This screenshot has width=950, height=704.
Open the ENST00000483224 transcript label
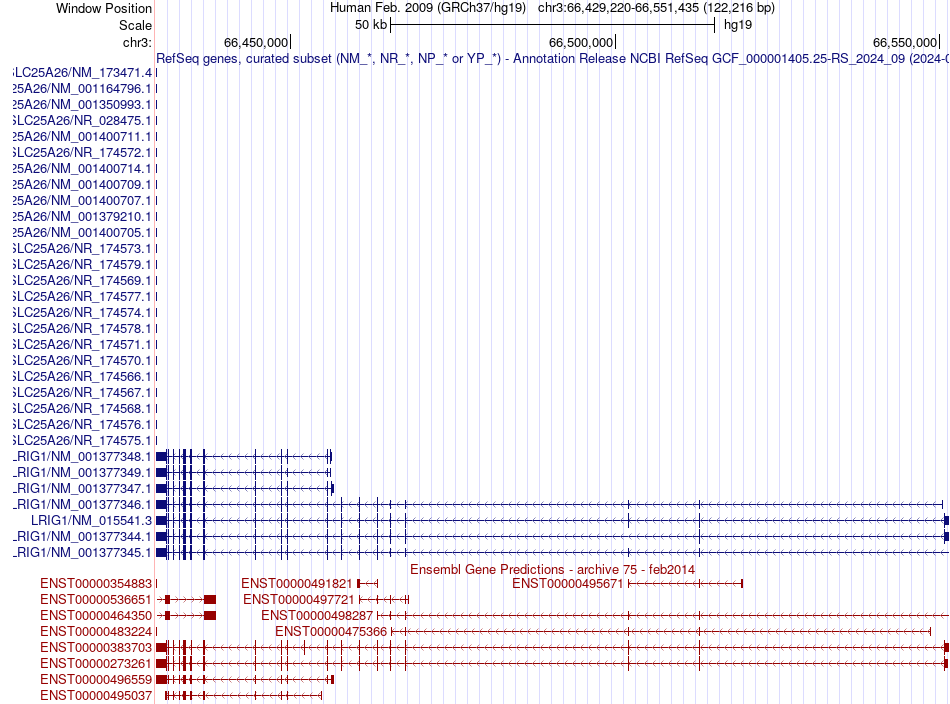pos(96,632)
